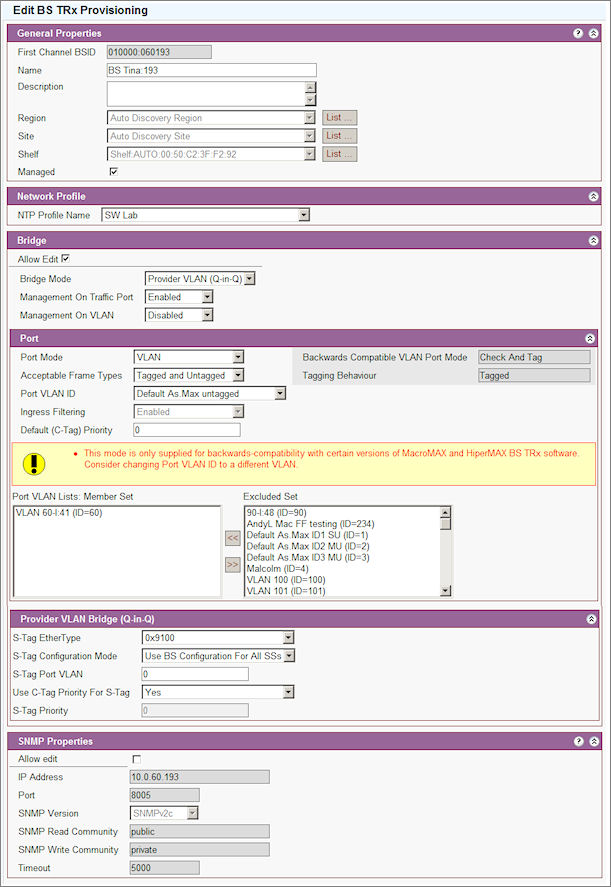Enable the SNMP Allow edit checkbox
Screen dimensions: 611x887
(136, 759)
